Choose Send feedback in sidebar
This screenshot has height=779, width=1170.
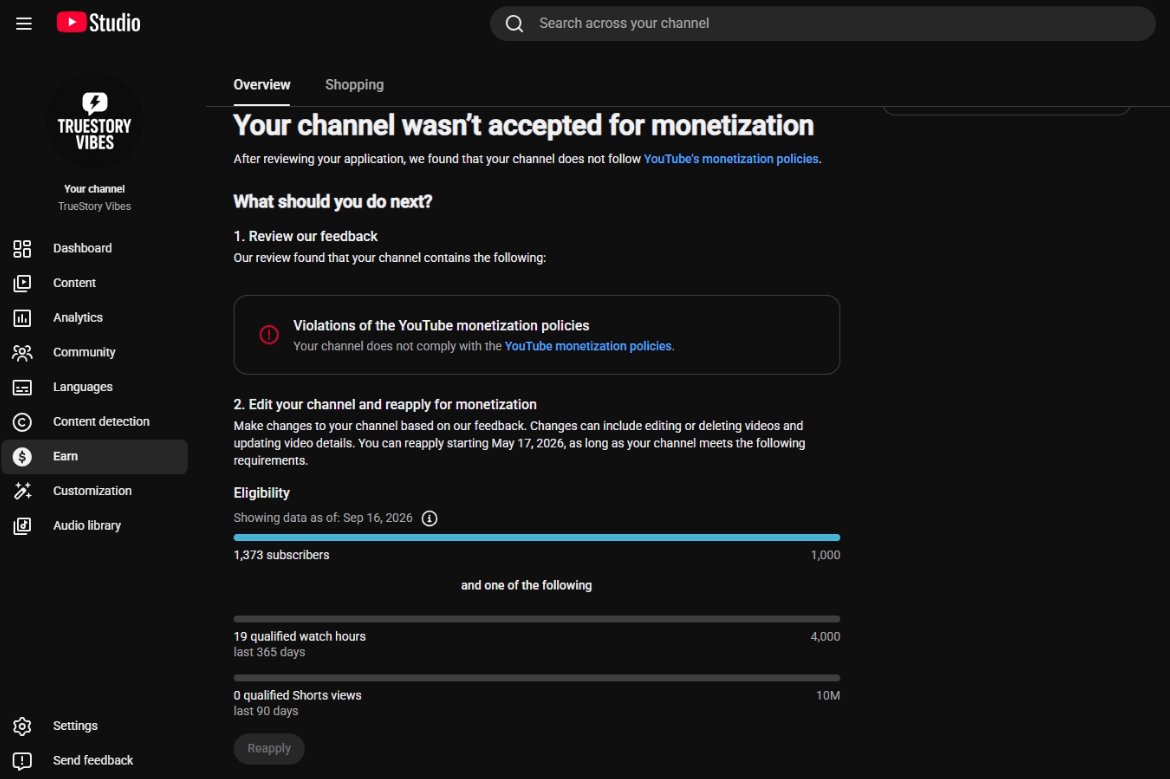95,760
